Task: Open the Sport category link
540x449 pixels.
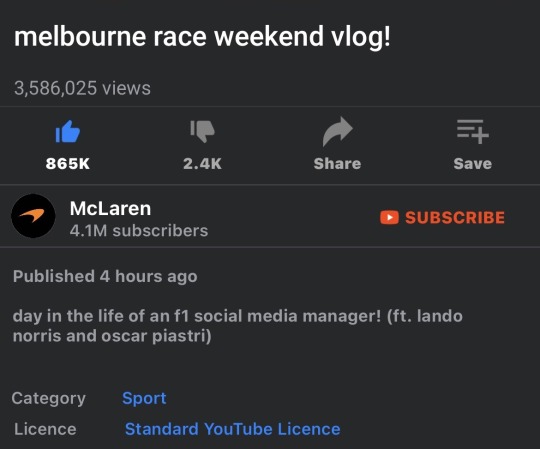Action: click(144, 398)
